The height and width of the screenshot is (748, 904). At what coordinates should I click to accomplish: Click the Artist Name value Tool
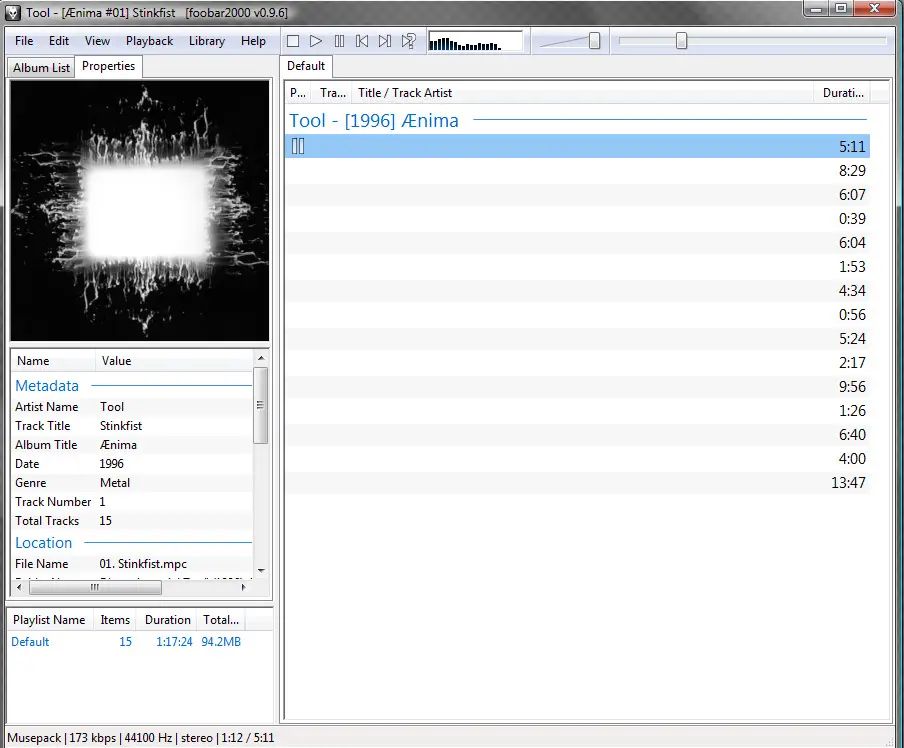click(x=112, y=407)
